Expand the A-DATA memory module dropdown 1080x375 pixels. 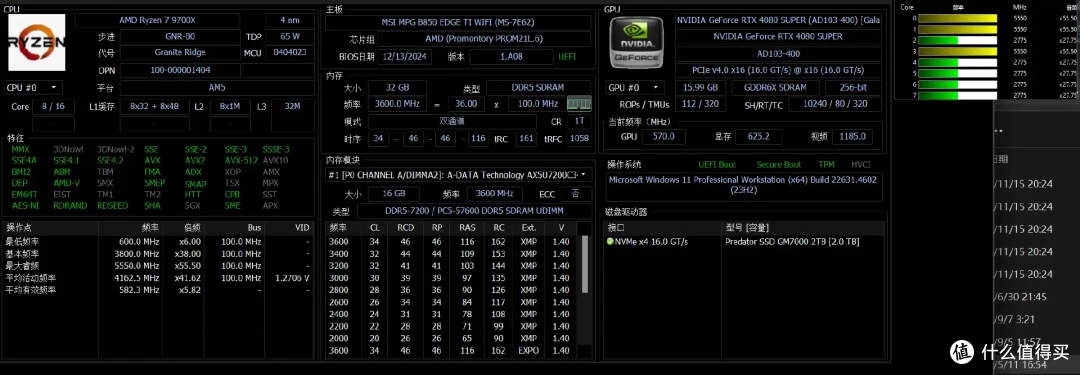pyautogui.click(x=459, y=174)
